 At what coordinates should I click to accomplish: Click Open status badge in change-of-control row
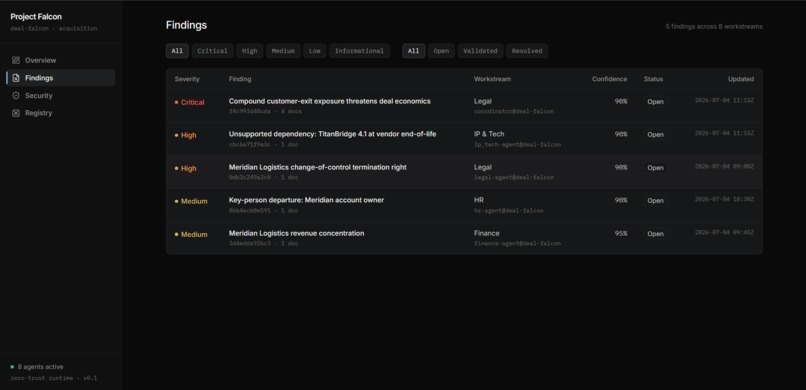[655, 168]
